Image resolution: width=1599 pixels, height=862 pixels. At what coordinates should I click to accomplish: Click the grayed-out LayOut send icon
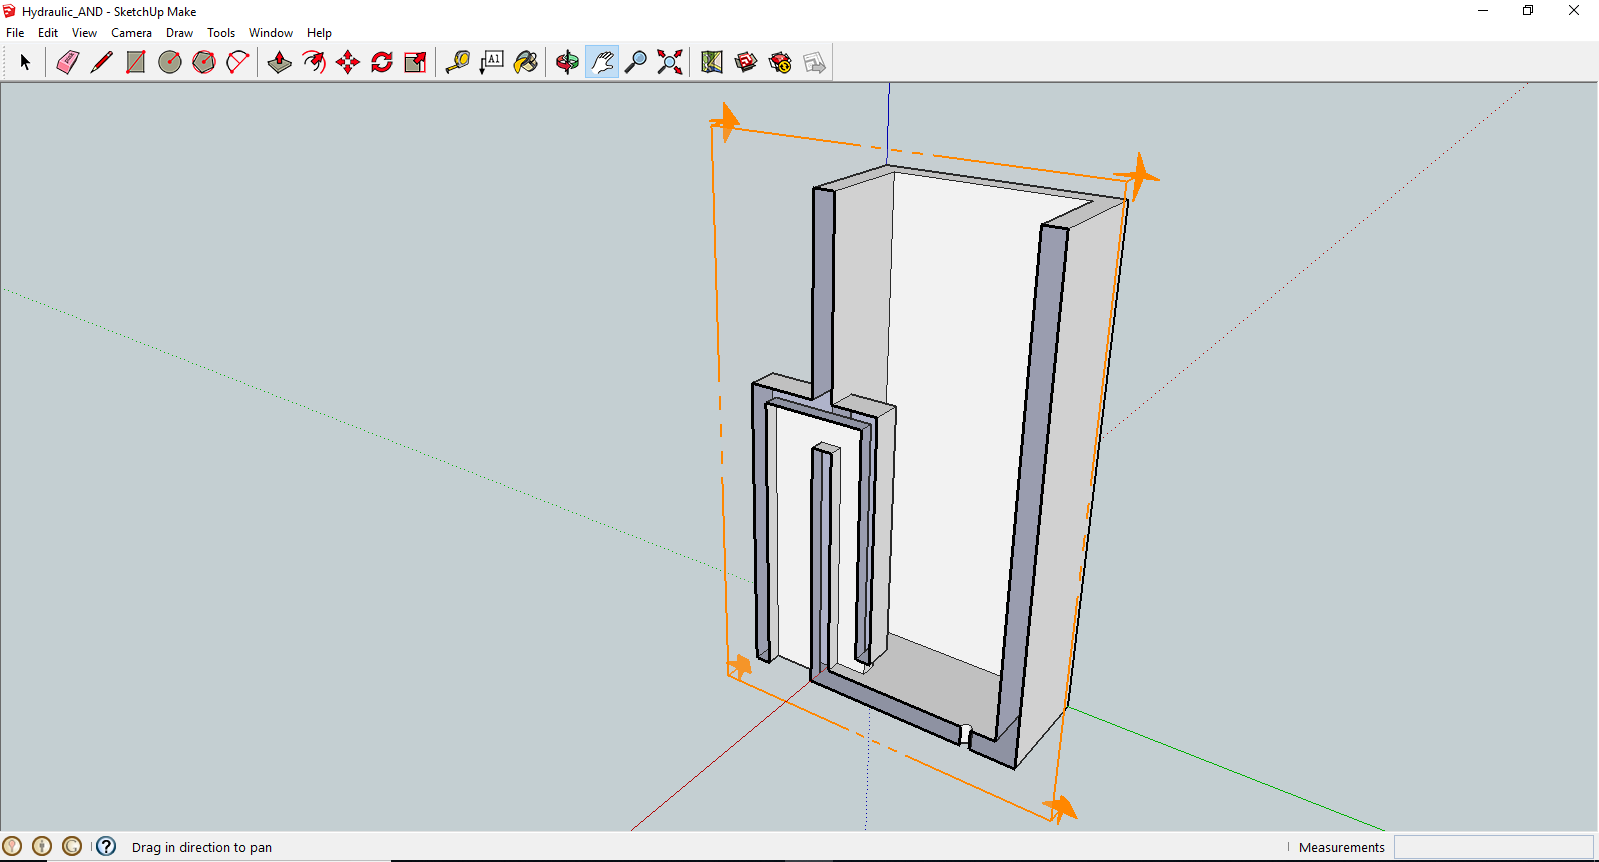[814, 62]
